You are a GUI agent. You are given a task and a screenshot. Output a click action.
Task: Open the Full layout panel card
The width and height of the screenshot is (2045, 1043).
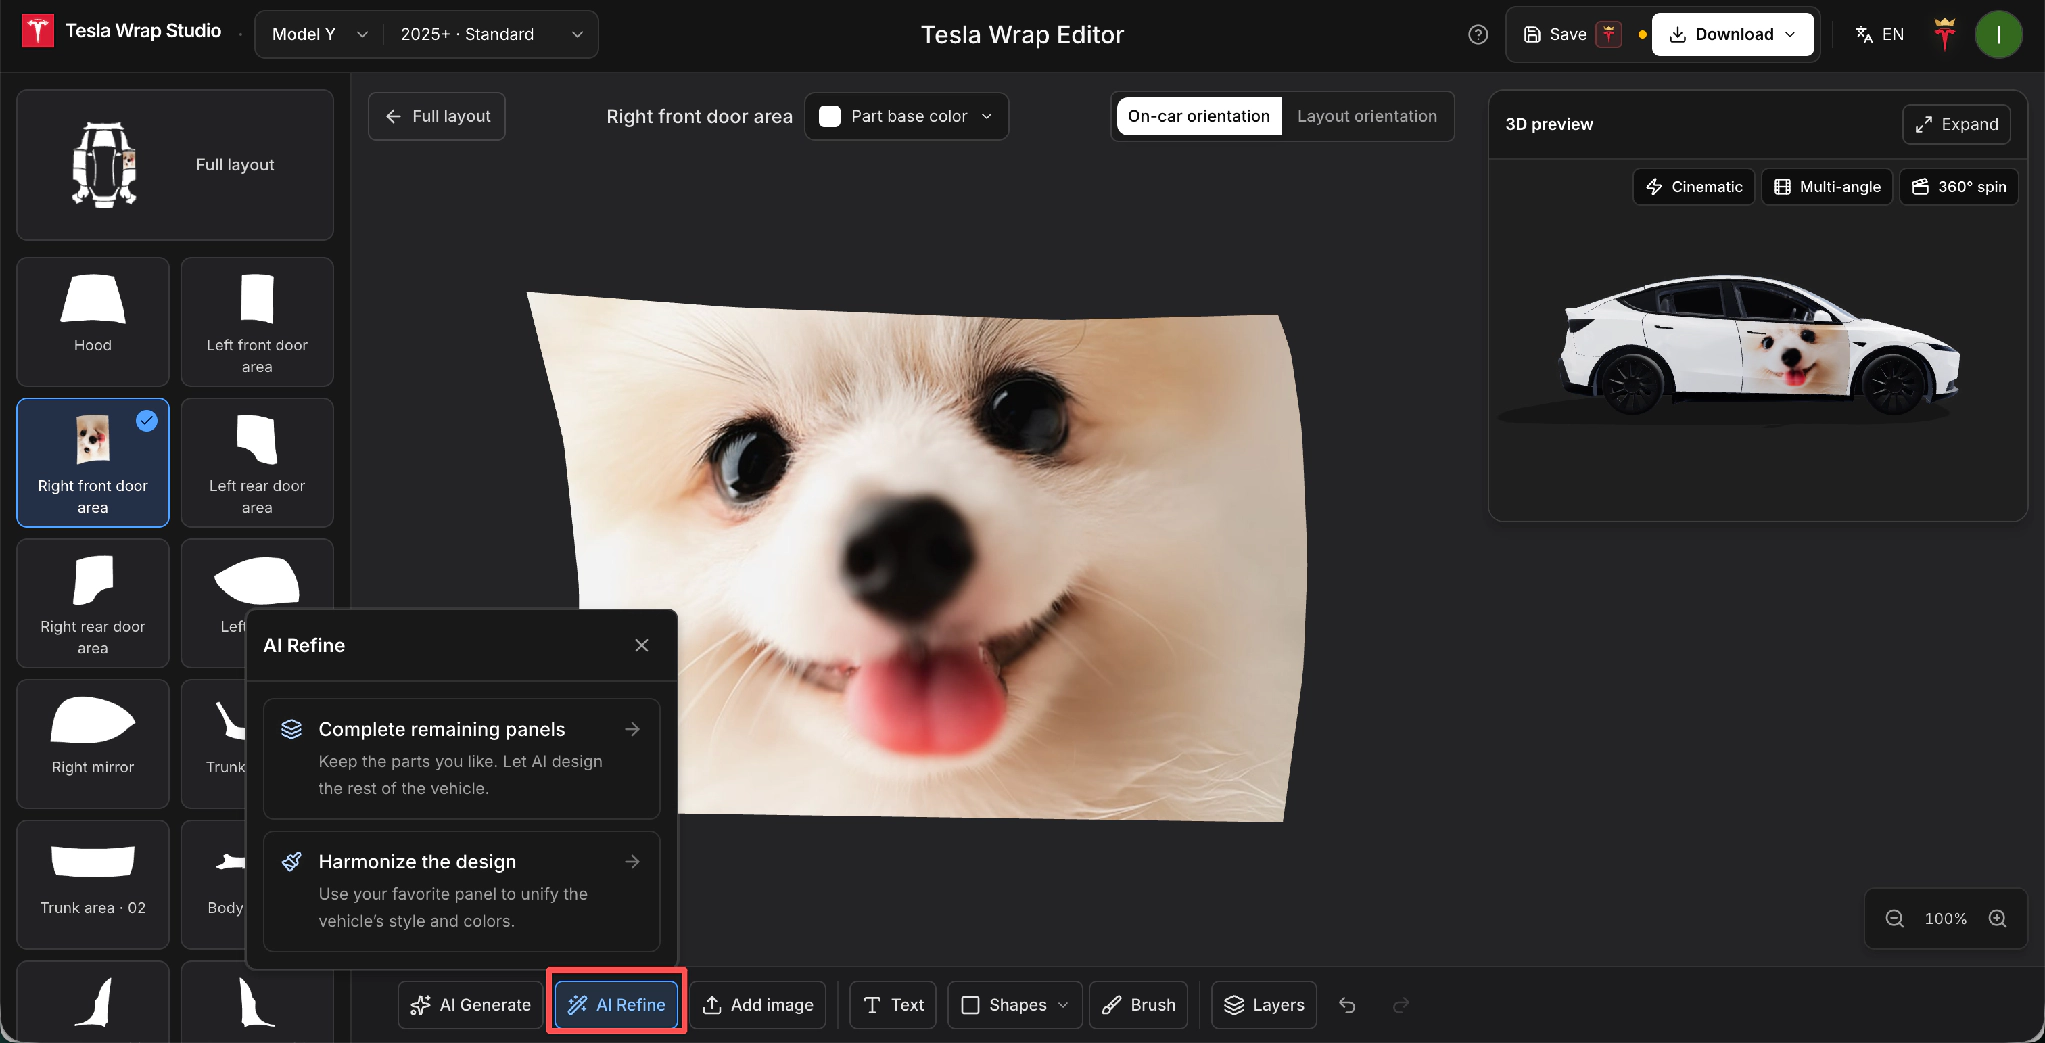click(x=175, y=165)
